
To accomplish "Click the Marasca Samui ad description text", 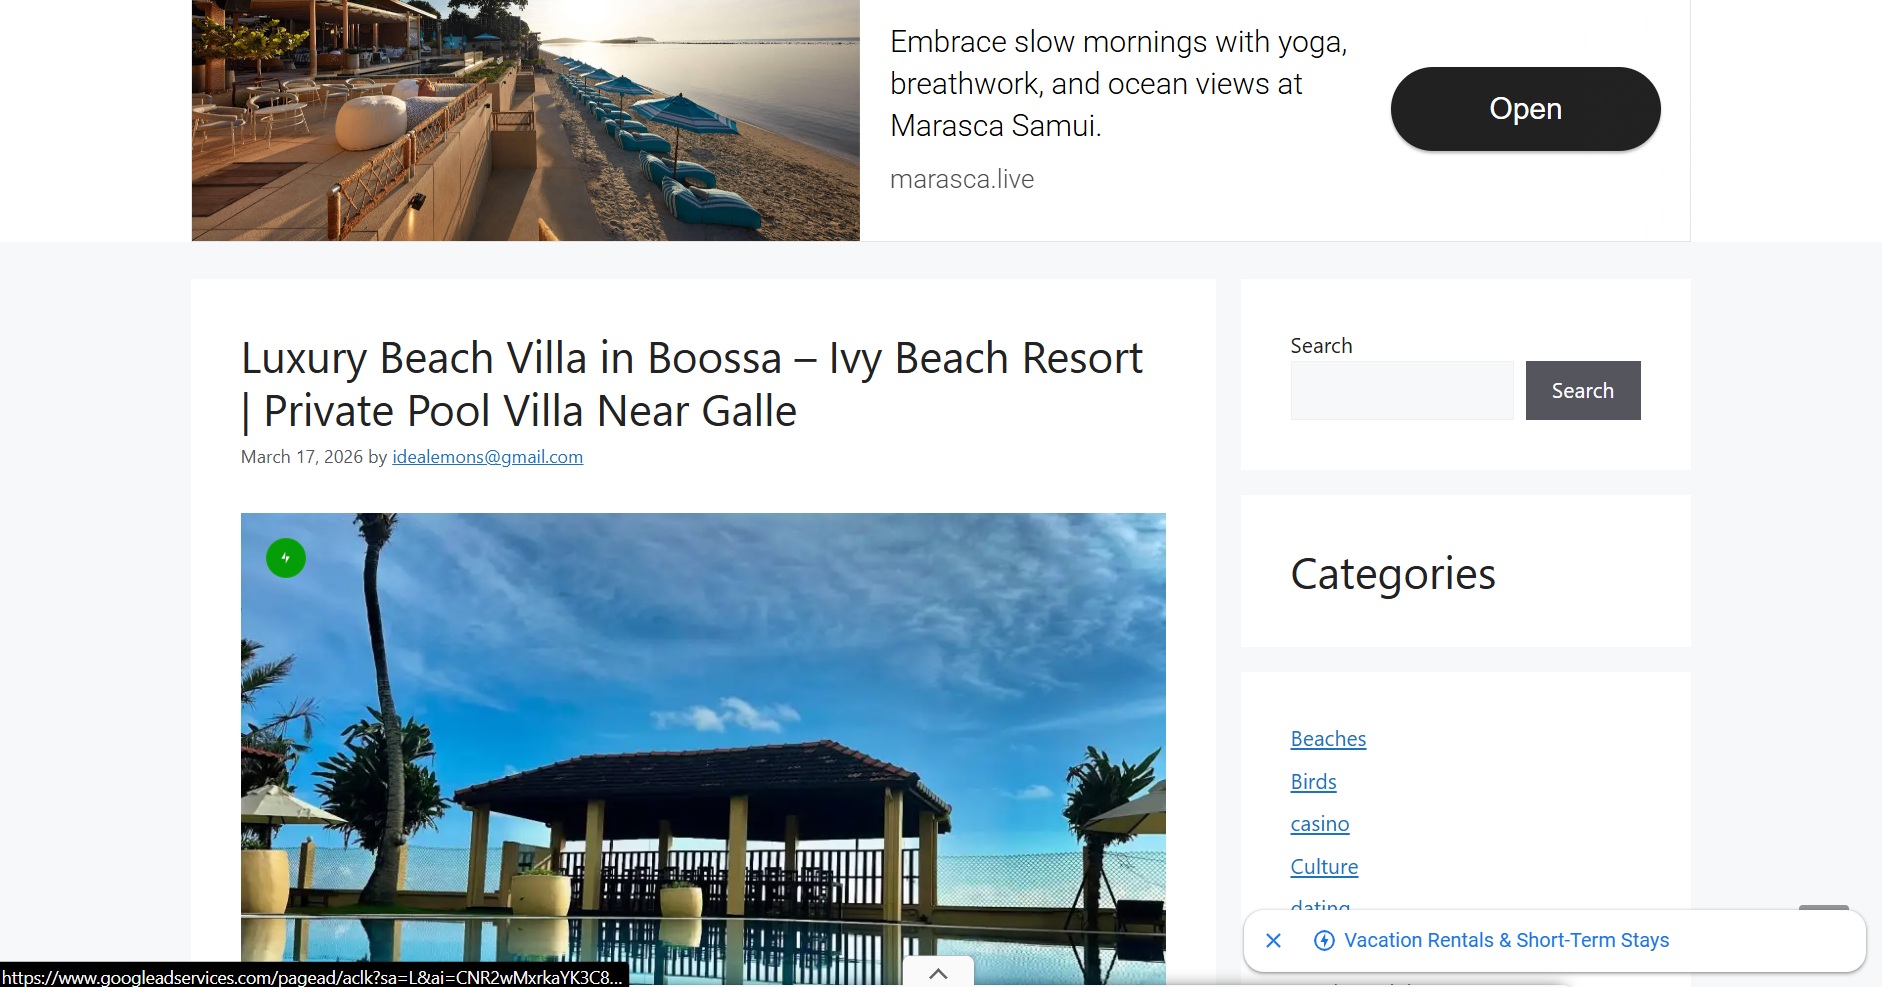I will (1118, 84).
